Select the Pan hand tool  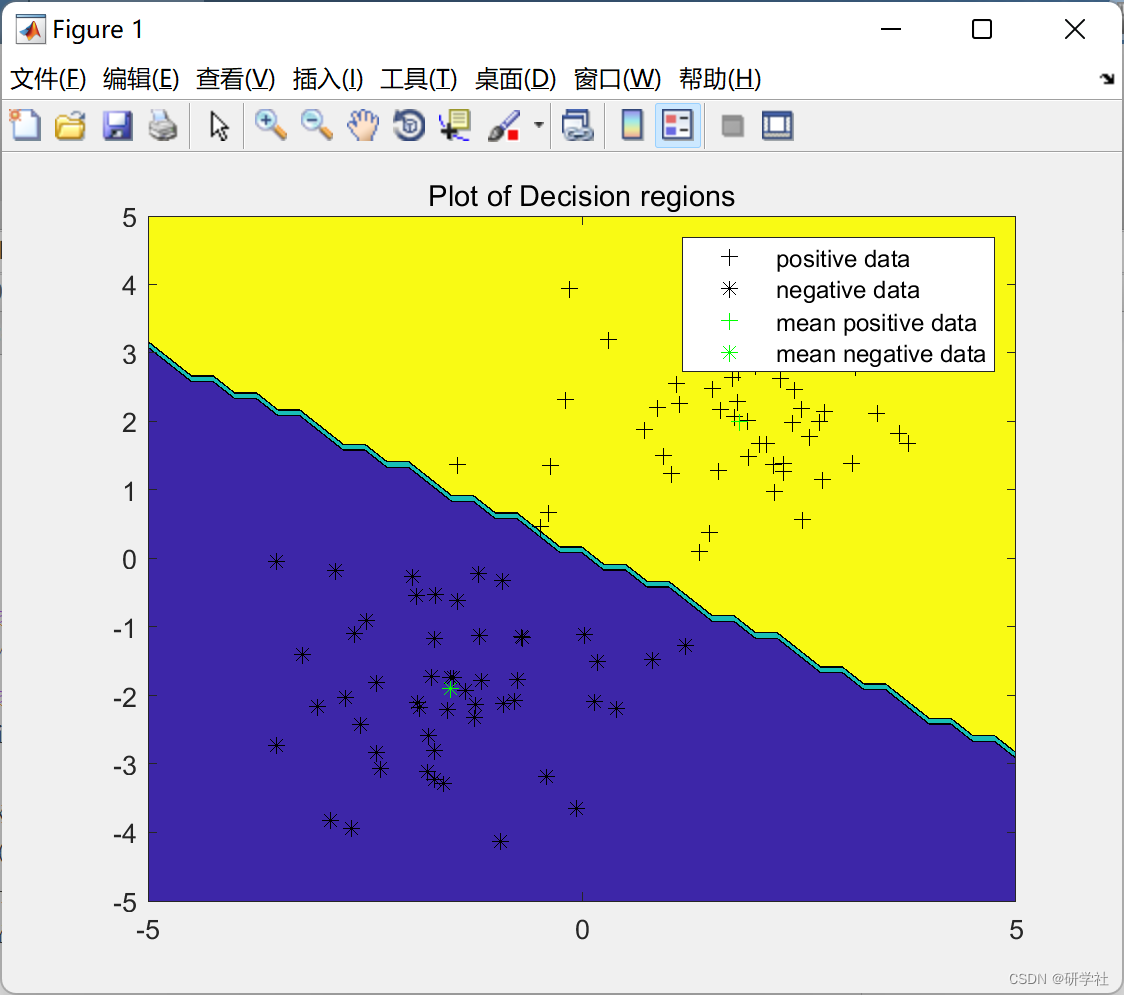click(x=363, y=125)
